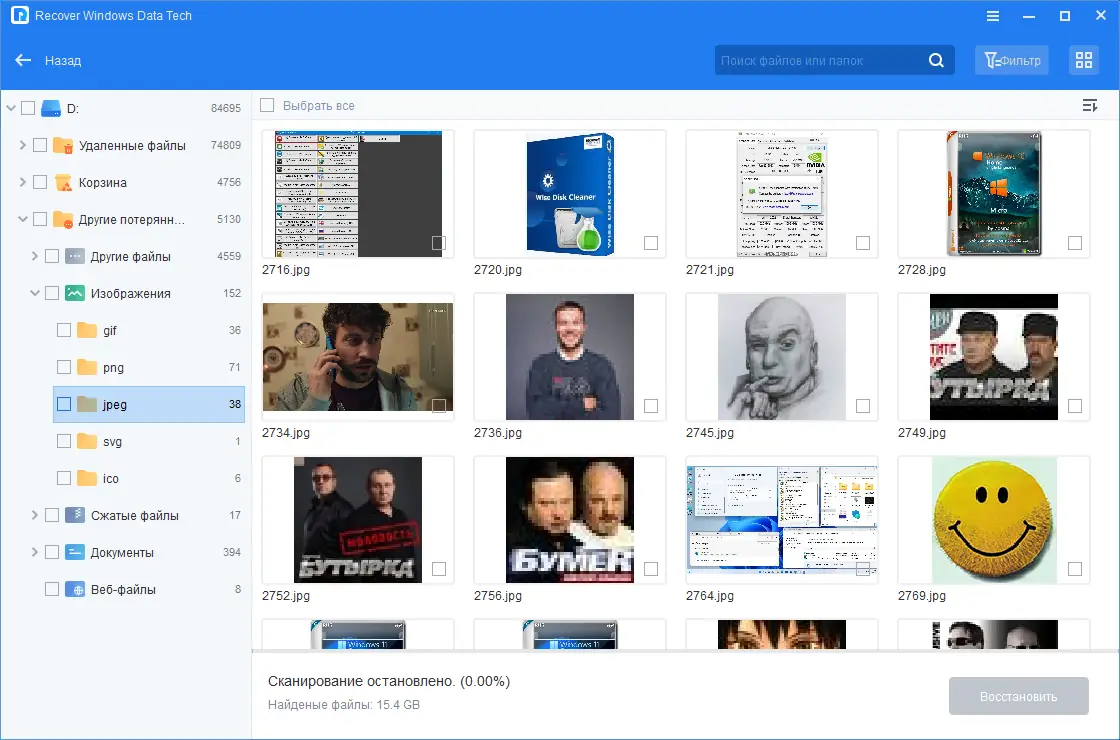Check the Выбрать все checkbox

tap(267, 106)
